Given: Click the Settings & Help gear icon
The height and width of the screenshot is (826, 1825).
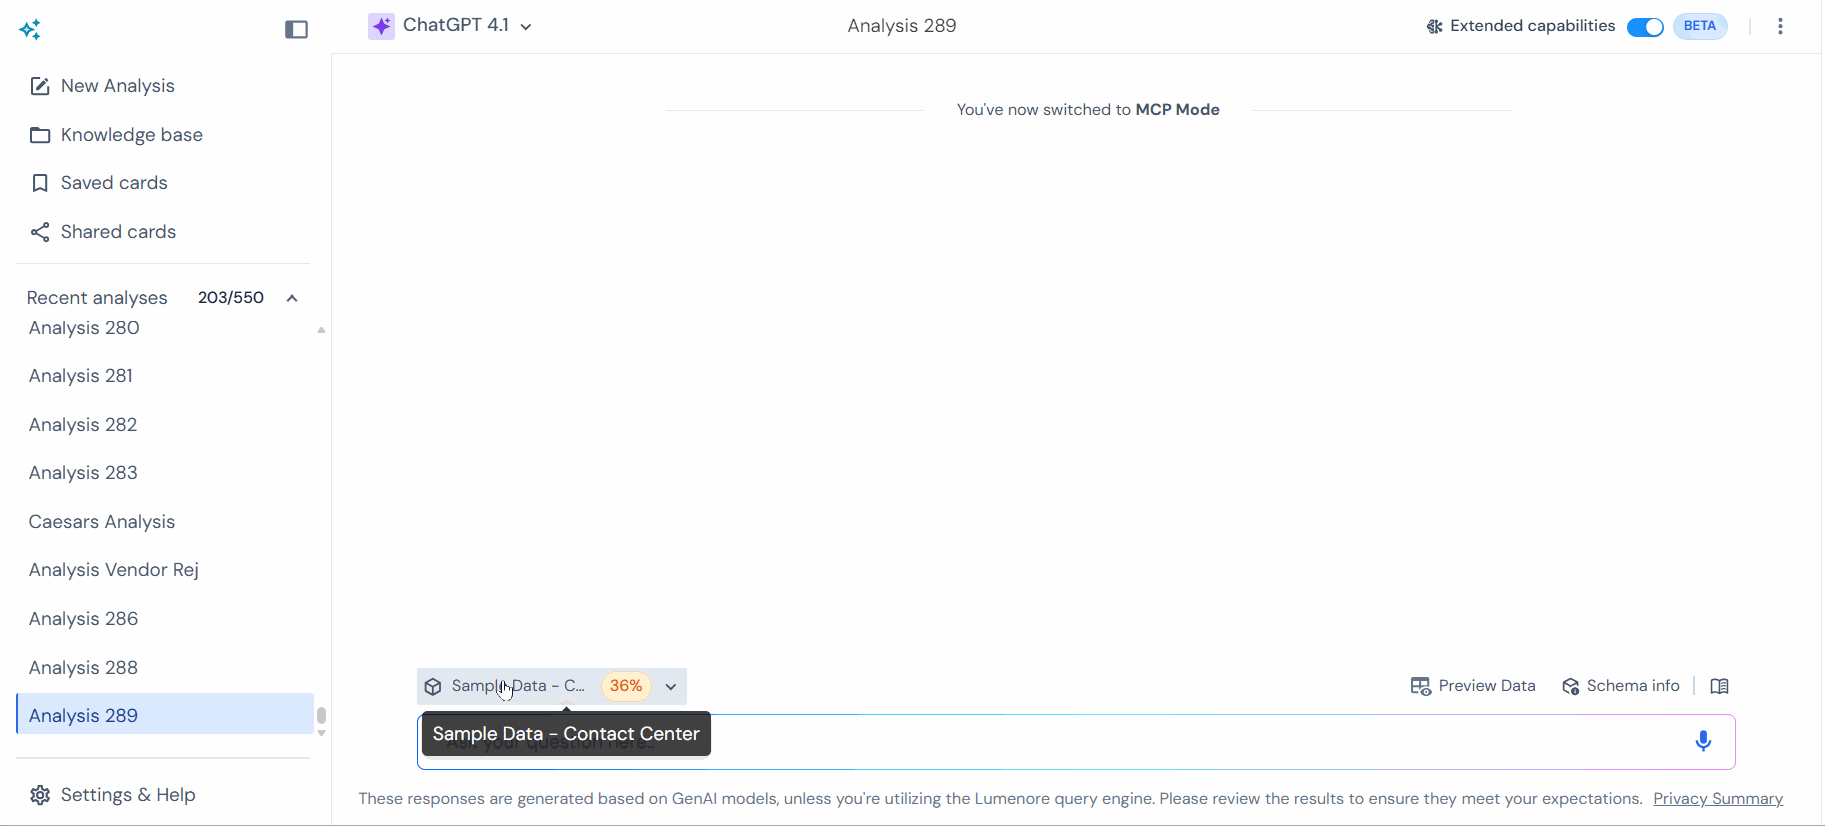Looking at the screenshot, I should tap(40, 795).
